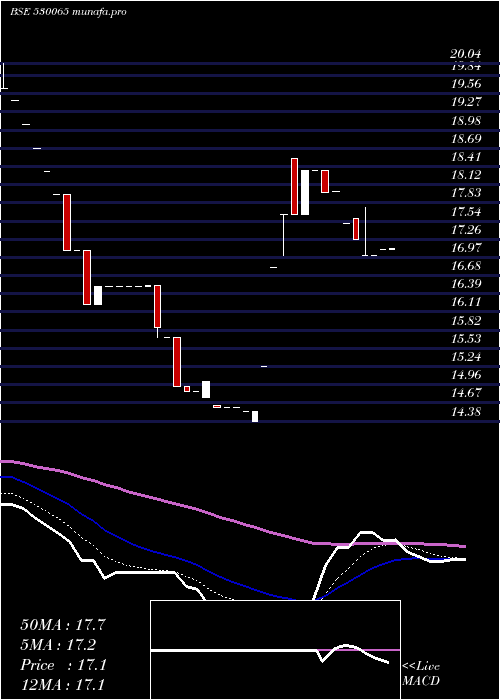Select the 19.56 price level label

point(466,84)
